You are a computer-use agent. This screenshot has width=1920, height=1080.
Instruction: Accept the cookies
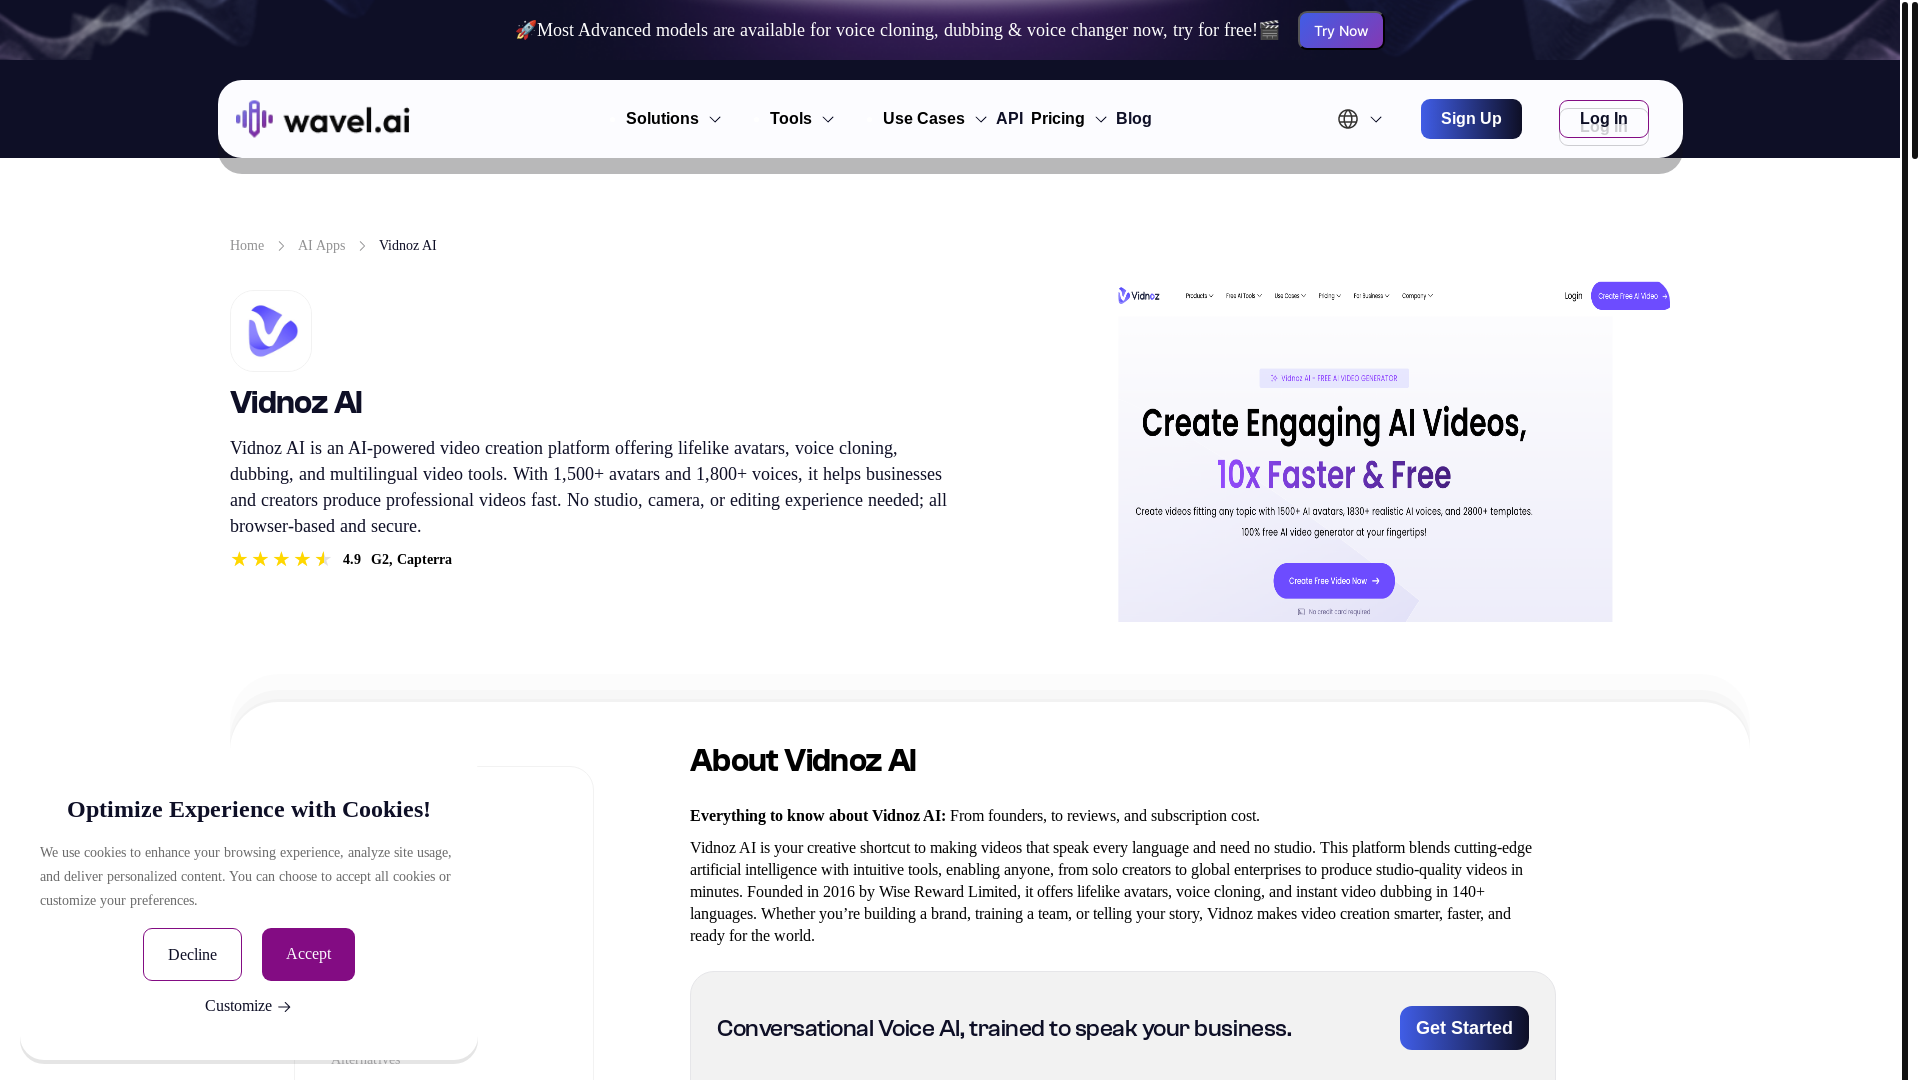pyautogui.click(x=308, y=954)
